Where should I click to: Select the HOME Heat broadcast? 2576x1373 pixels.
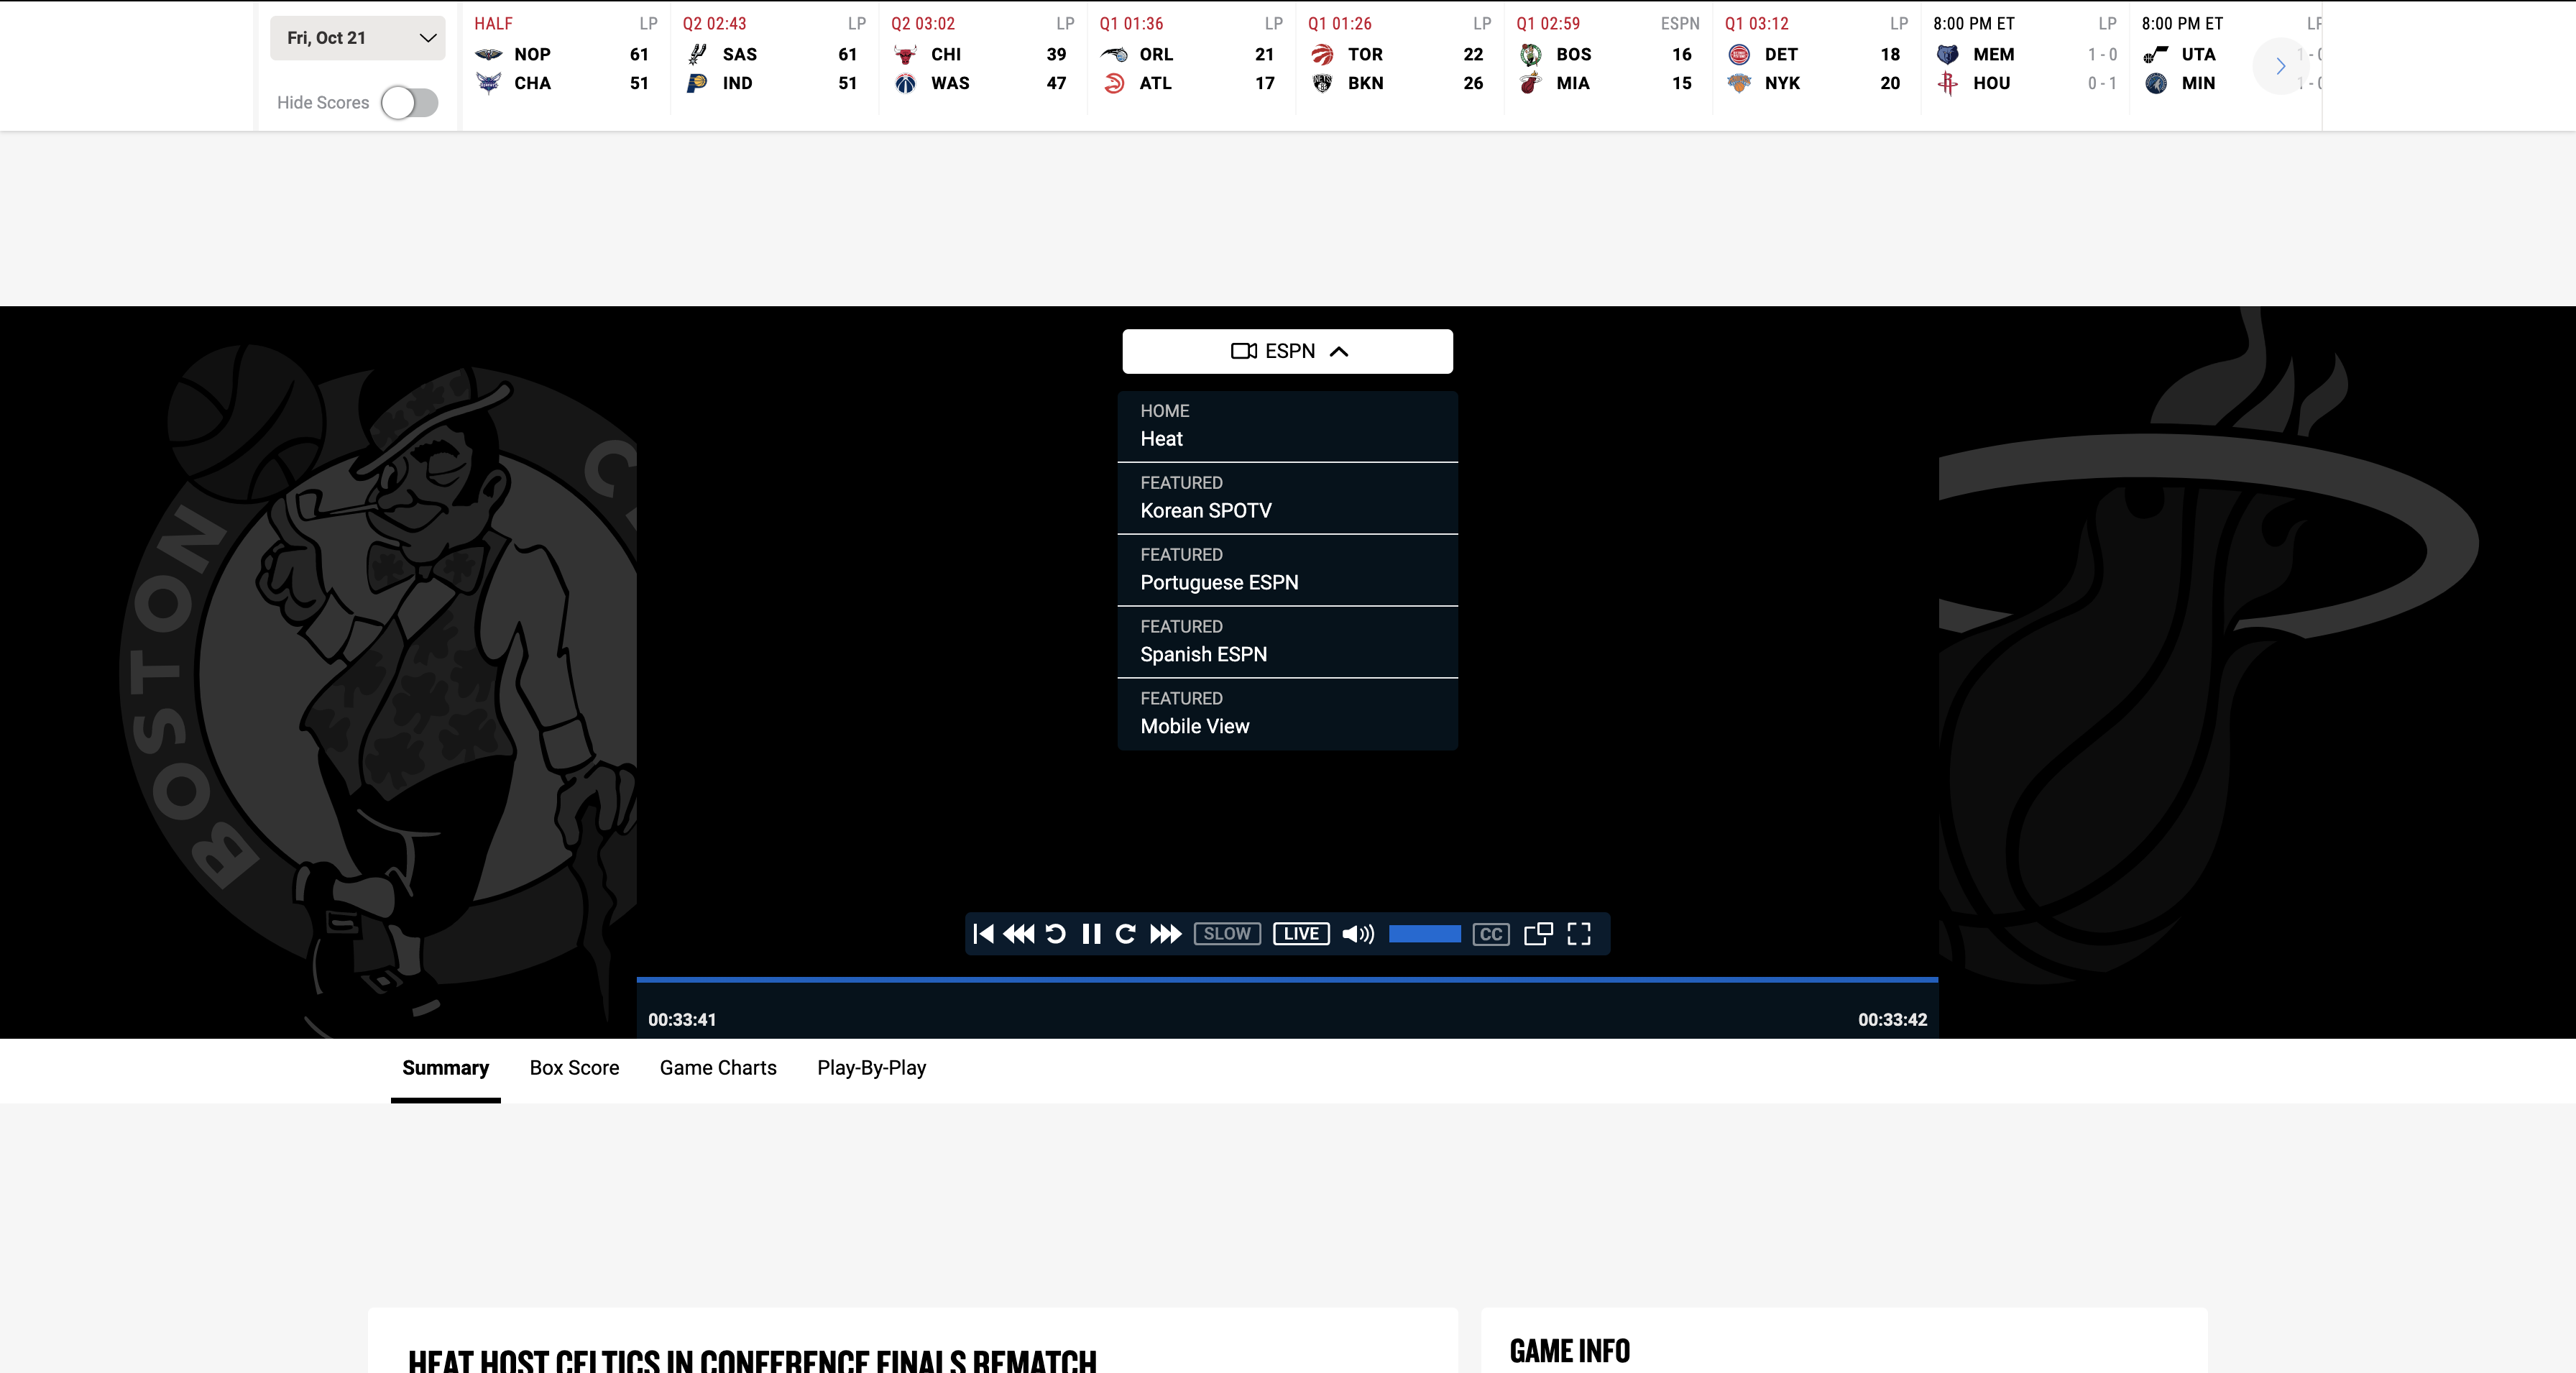point(1288,426)
